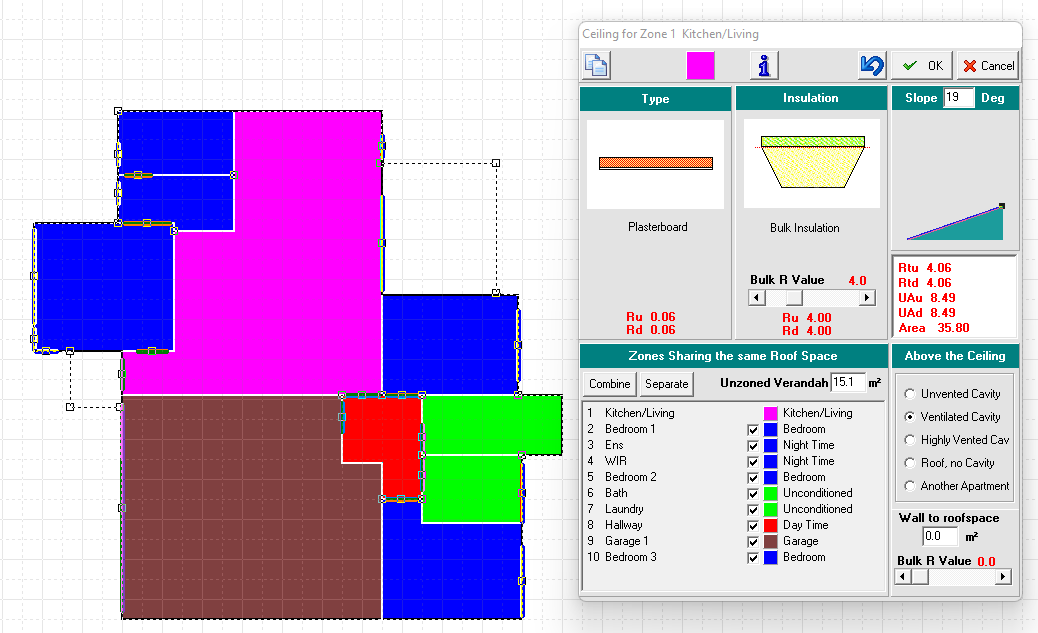Click the Combine zones button
The width and height of the screenshot is (1038, 633).
pyautogui.click(x=609, y=384)
